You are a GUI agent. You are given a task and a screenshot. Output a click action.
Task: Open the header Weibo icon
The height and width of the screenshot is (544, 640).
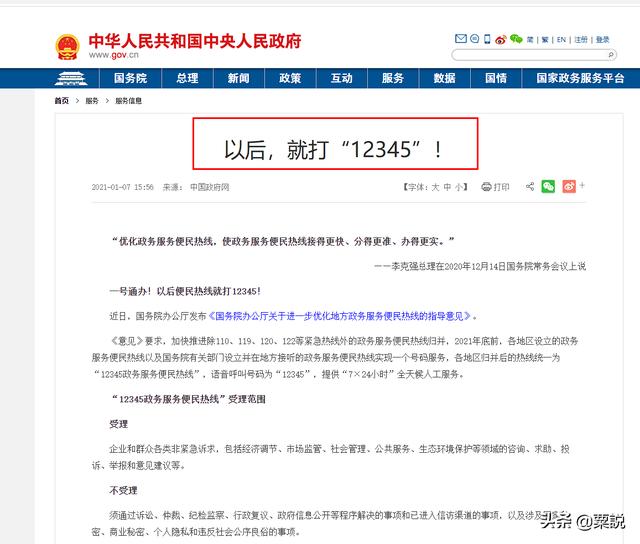500,40
